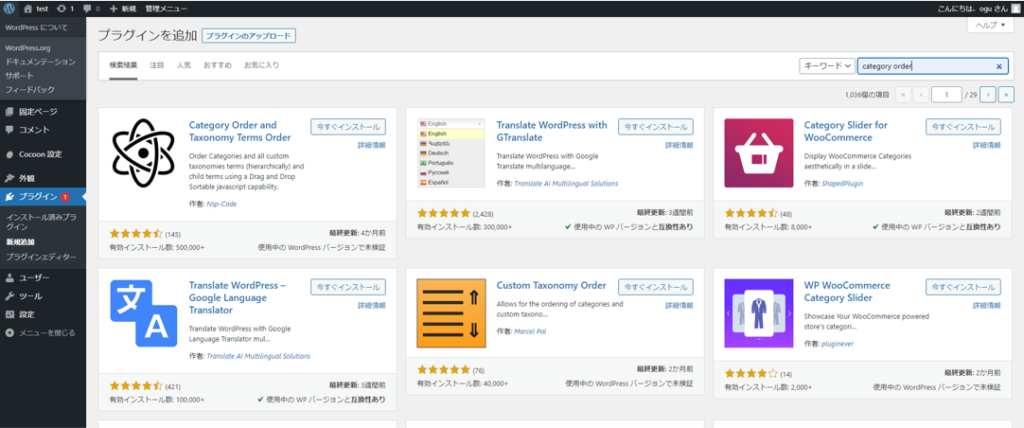Switch to 注目 tab
This screenshot has width=1024, height=428.
pyautogui.click(x=157, y=65)
